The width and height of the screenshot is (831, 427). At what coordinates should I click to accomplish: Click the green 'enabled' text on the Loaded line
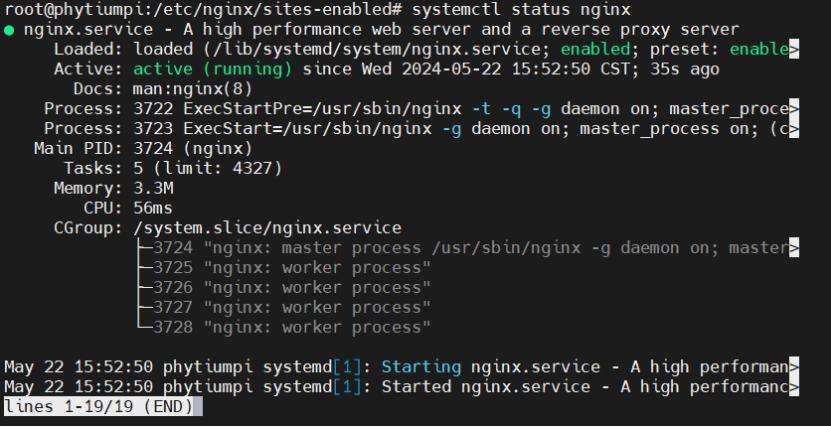(595, 49)
